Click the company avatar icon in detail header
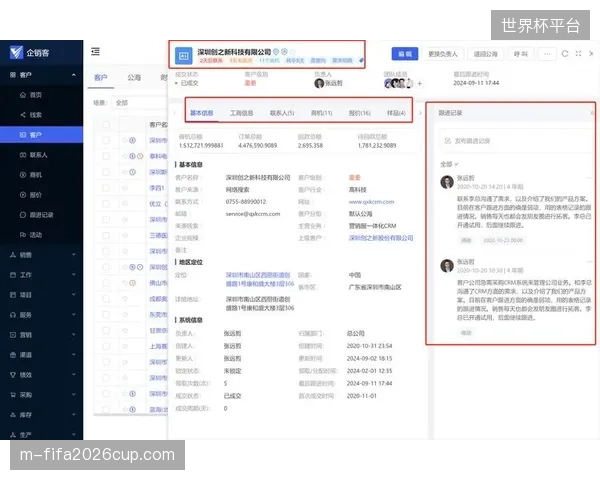 (x=184, y=56)
